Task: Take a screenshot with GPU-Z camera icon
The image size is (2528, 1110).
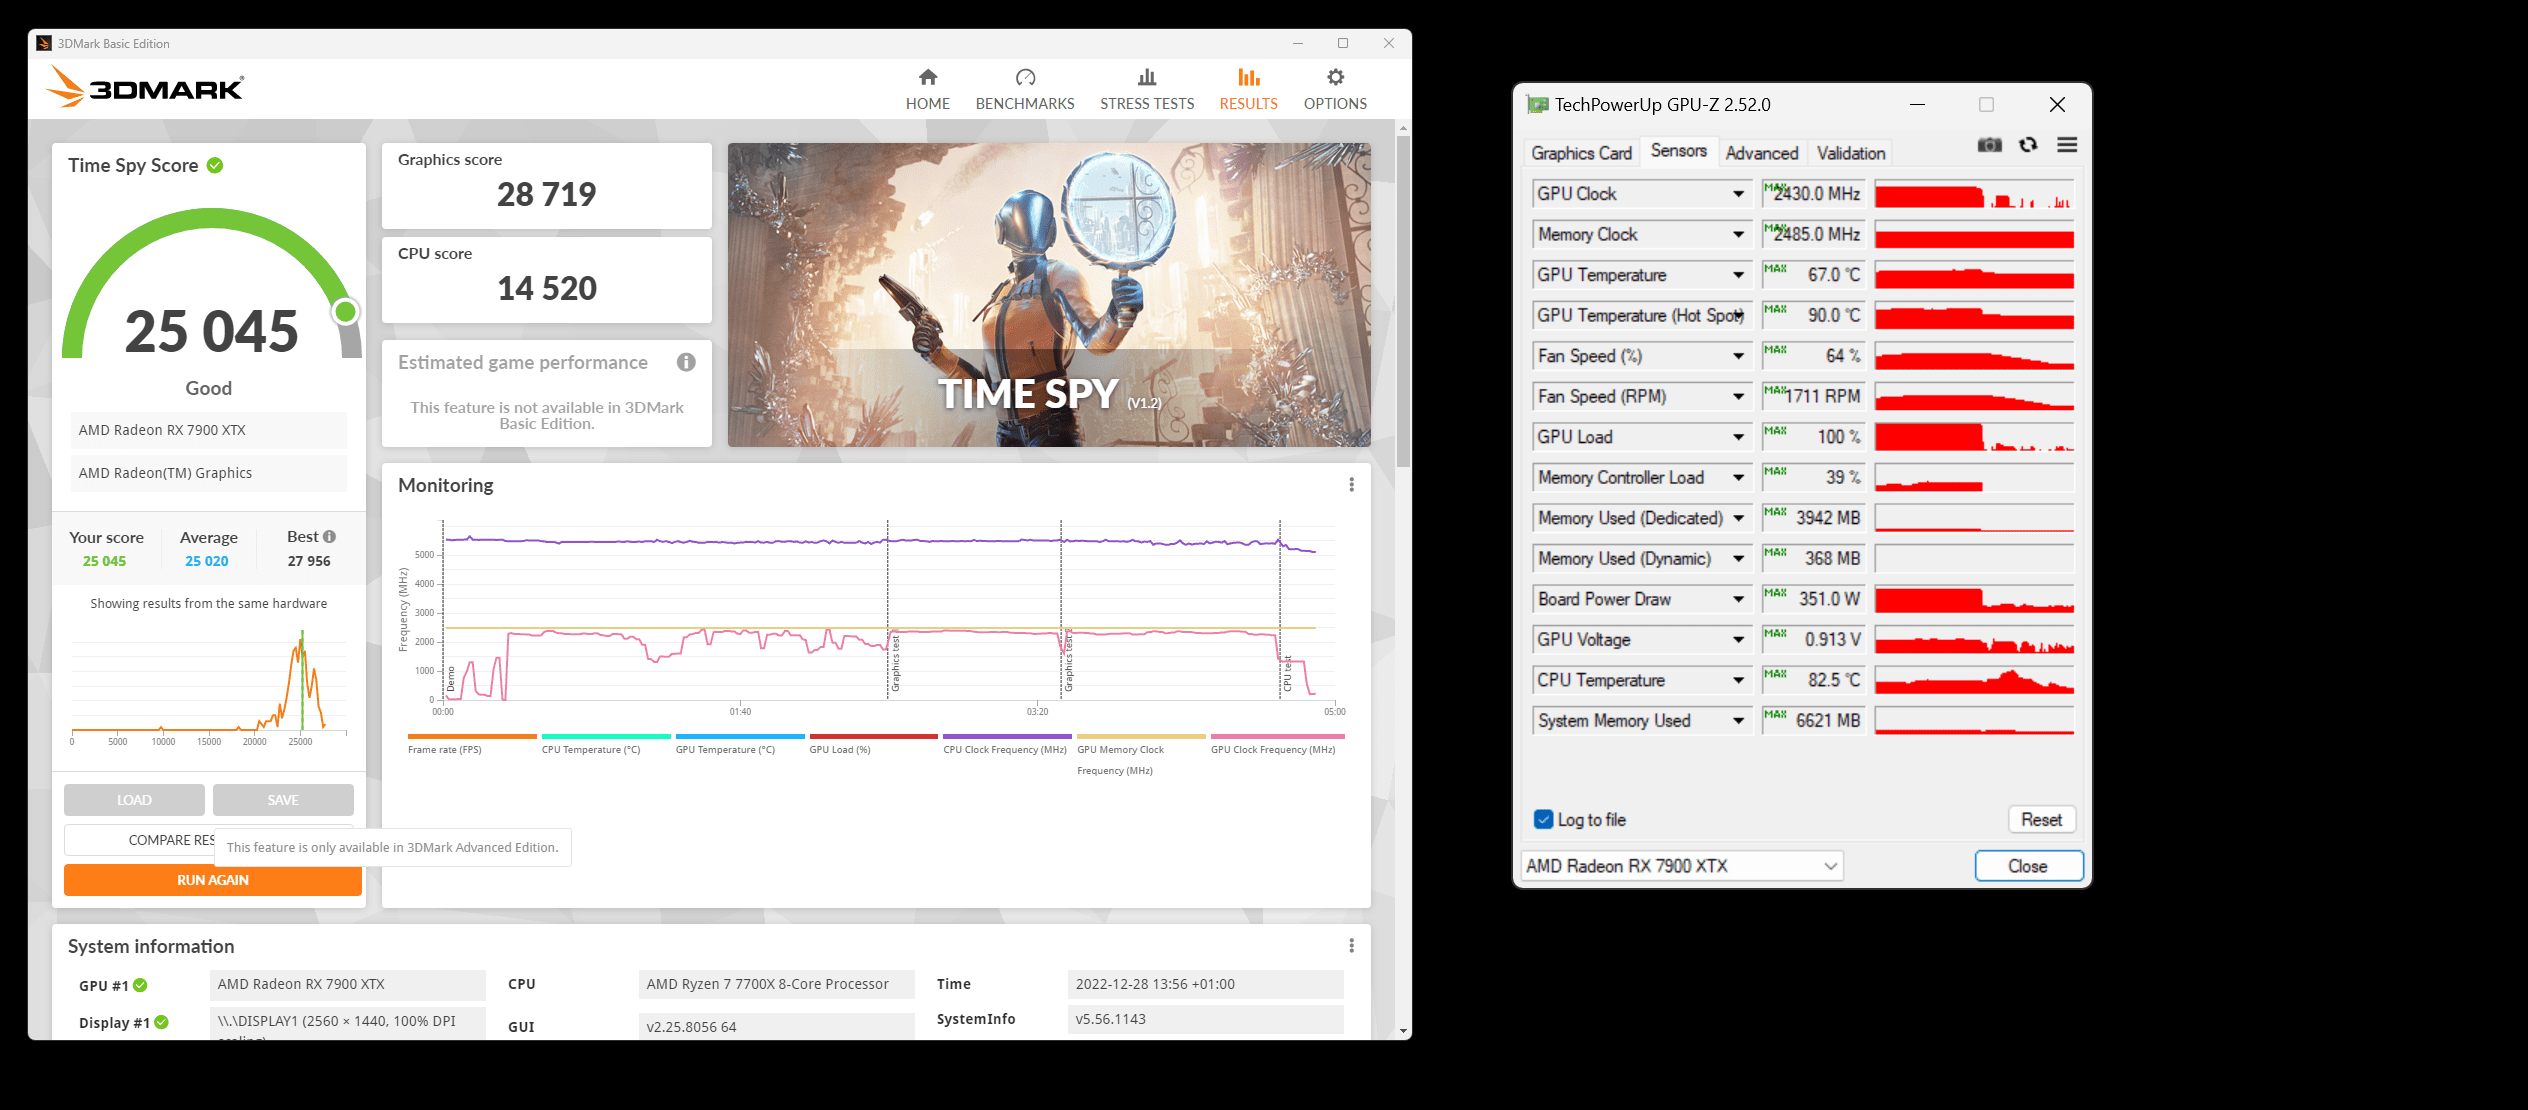Action: pos(1989,145)
